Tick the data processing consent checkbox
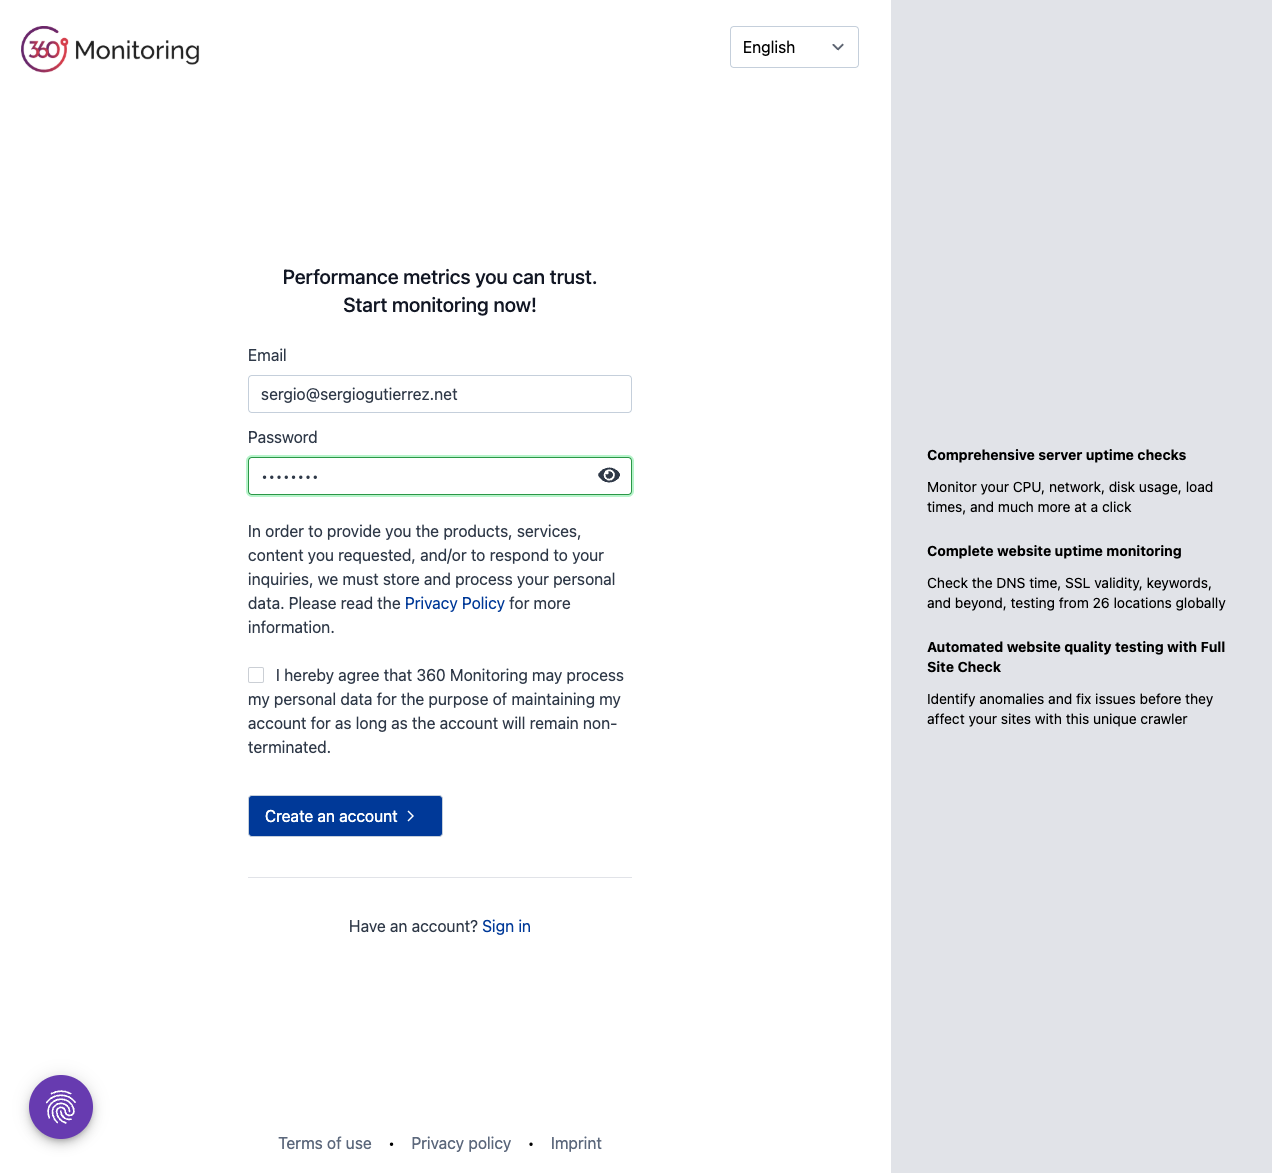This screenshot has width=1272, height=1173. click(256, 675)
